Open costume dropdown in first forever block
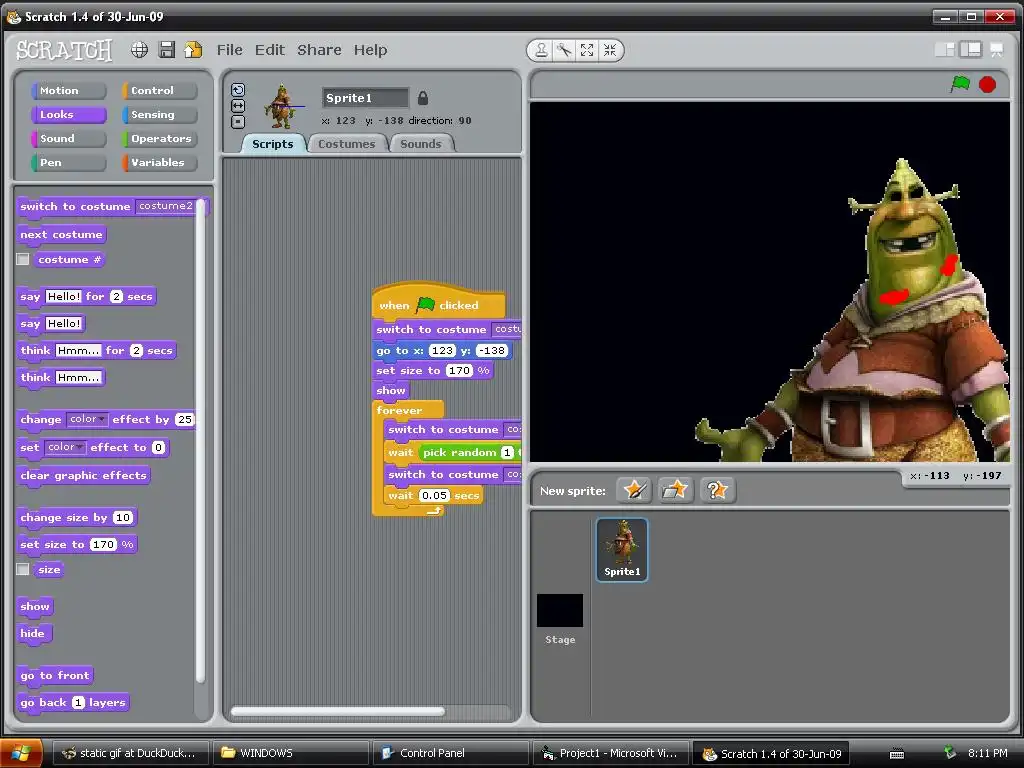1024x768 pixels. click(513, 430)
